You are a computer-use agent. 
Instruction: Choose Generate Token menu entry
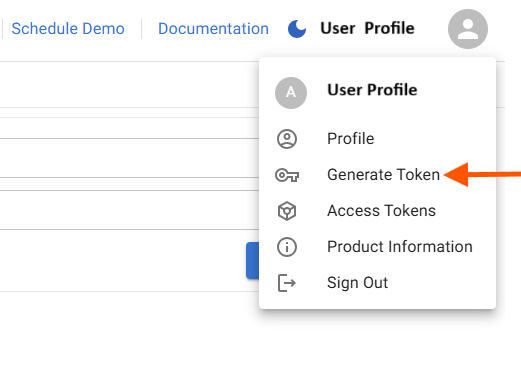point(377,175)
